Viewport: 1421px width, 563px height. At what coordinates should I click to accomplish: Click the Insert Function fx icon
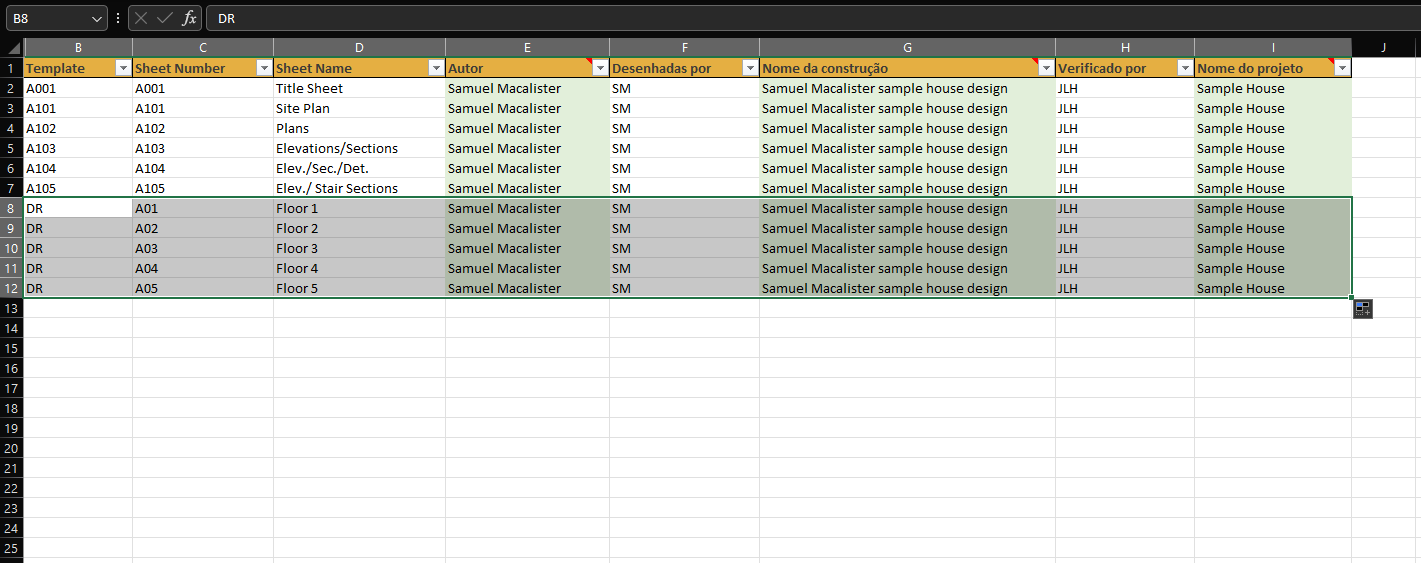189,18
